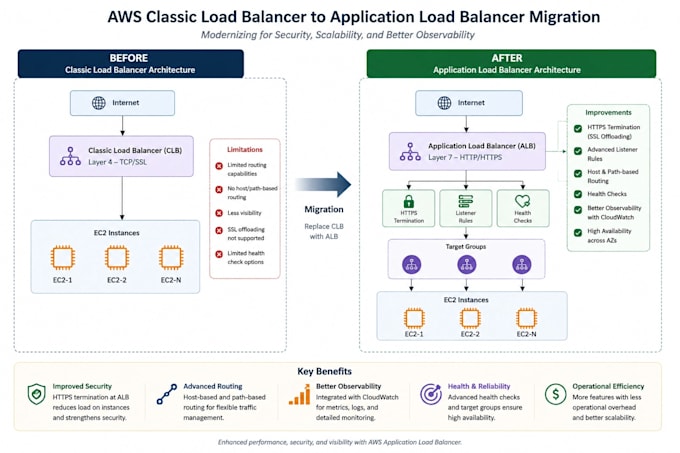
Task: Click the 'Classic Load Balancer (CLB)' label
Action: point(135,150)
